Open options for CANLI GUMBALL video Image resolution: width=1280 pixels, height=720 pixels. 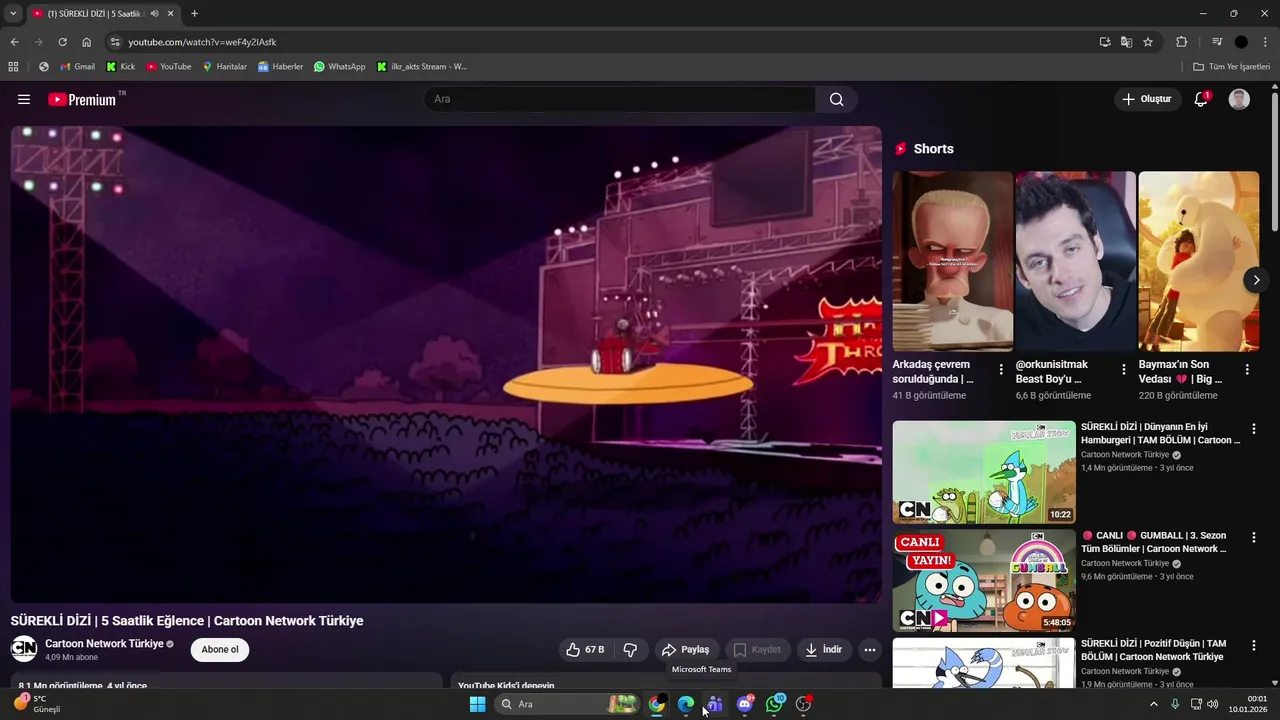(x=1254, y=537)
